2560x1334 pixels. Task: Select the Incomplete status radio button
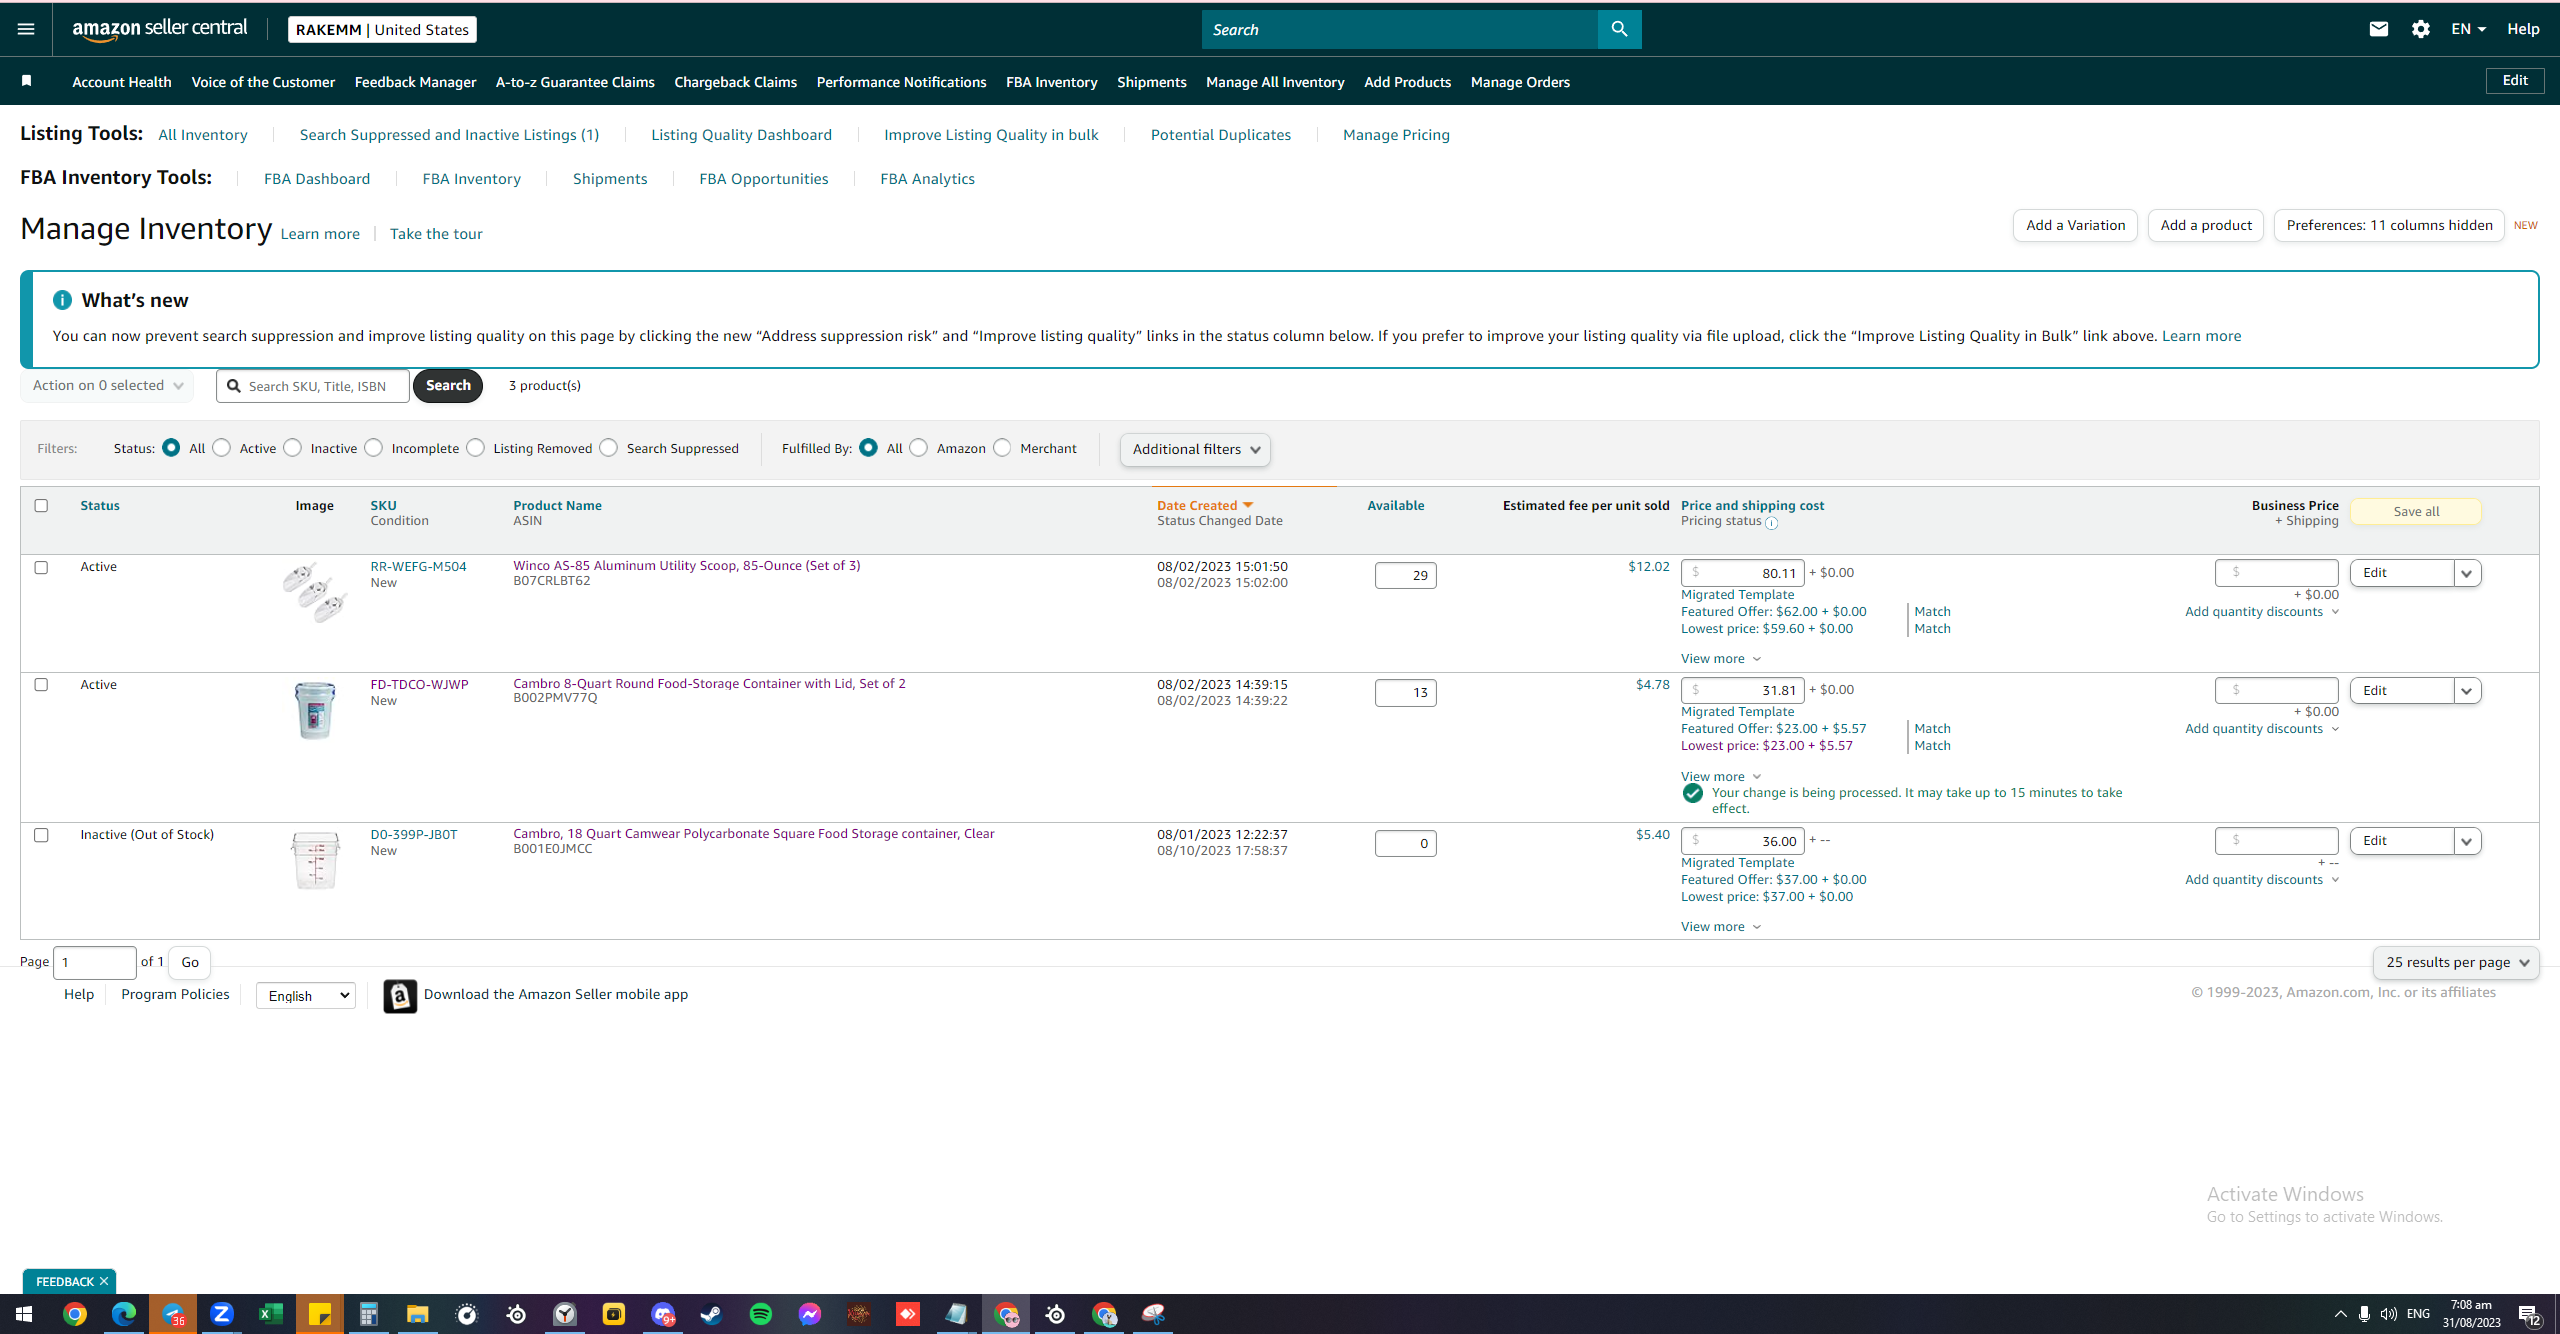point(374,448)
